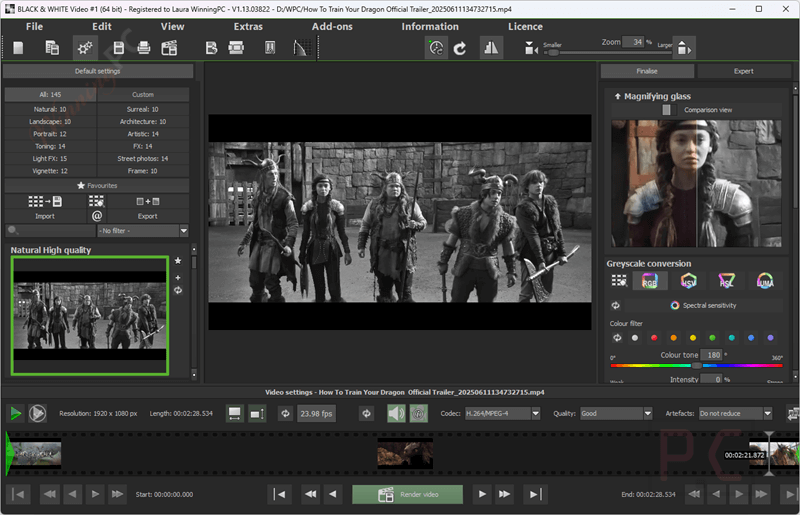Select HSV greyscale conversion mode
The height and width of the screenshot is (515, 800).
tap(688, 281)
